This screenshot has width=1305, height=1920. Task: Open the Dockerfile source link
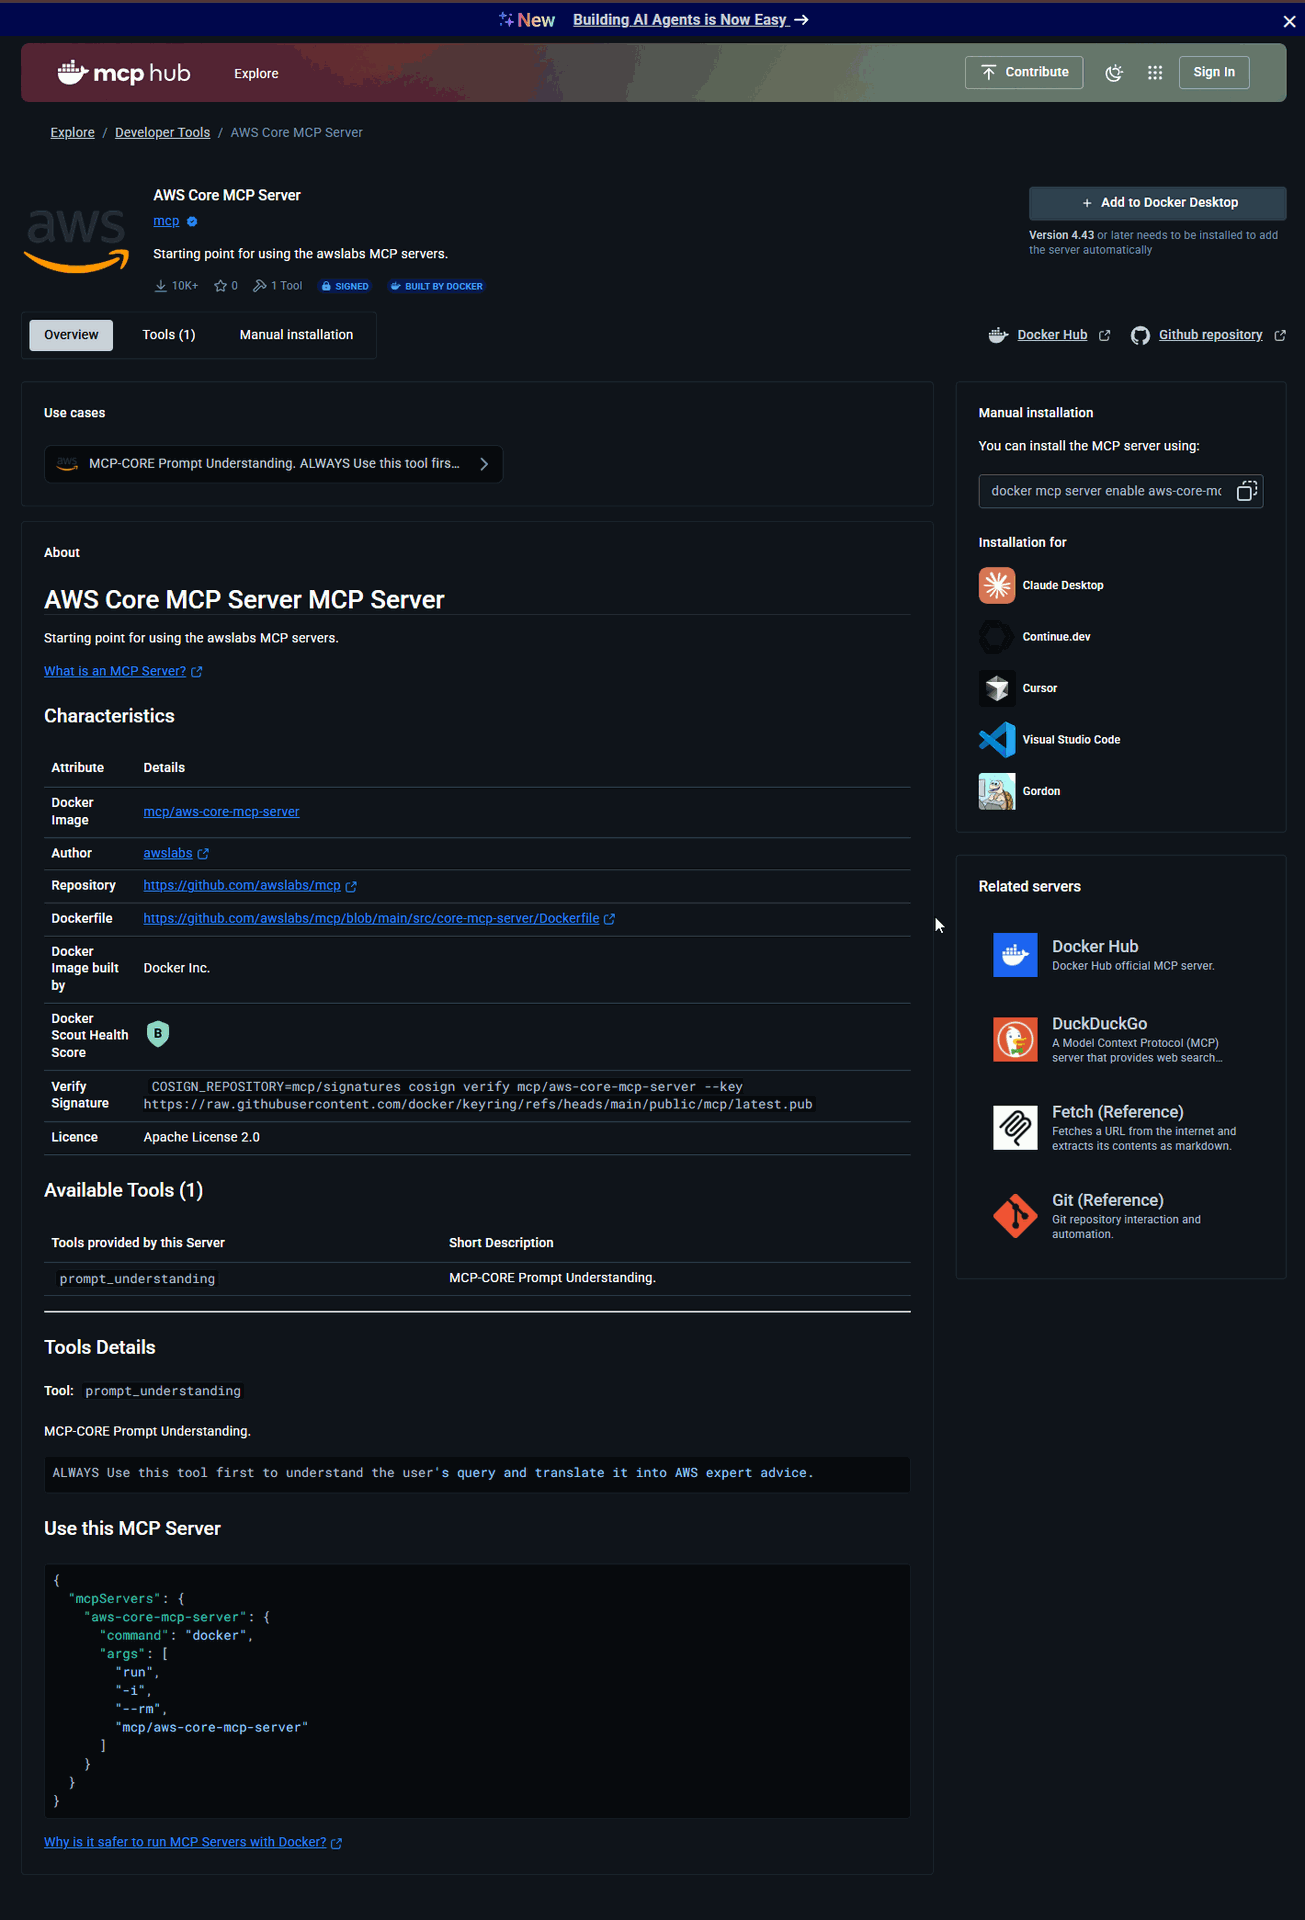pos(371,919)
